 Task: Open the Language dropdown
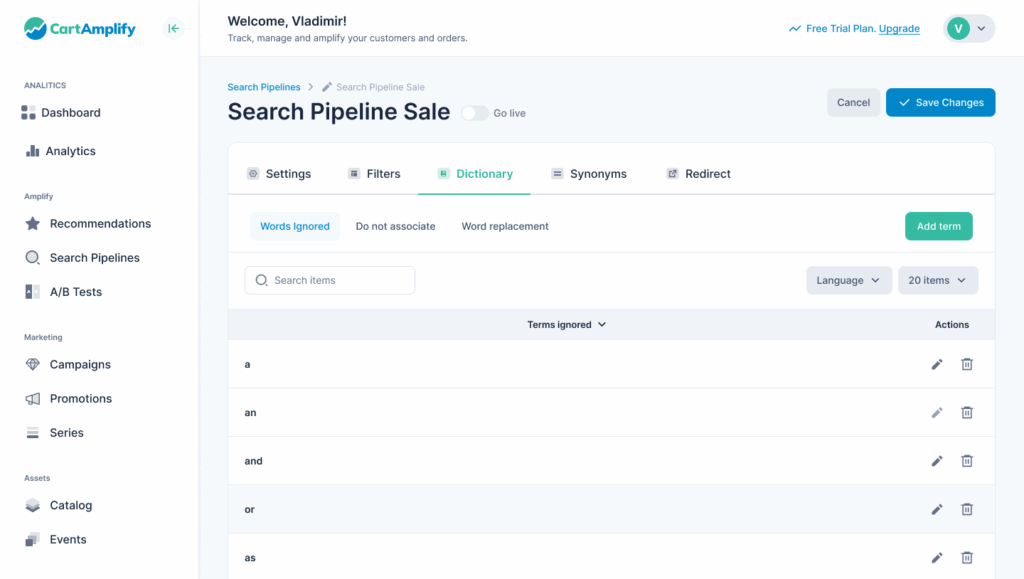(x=848, y=281)
